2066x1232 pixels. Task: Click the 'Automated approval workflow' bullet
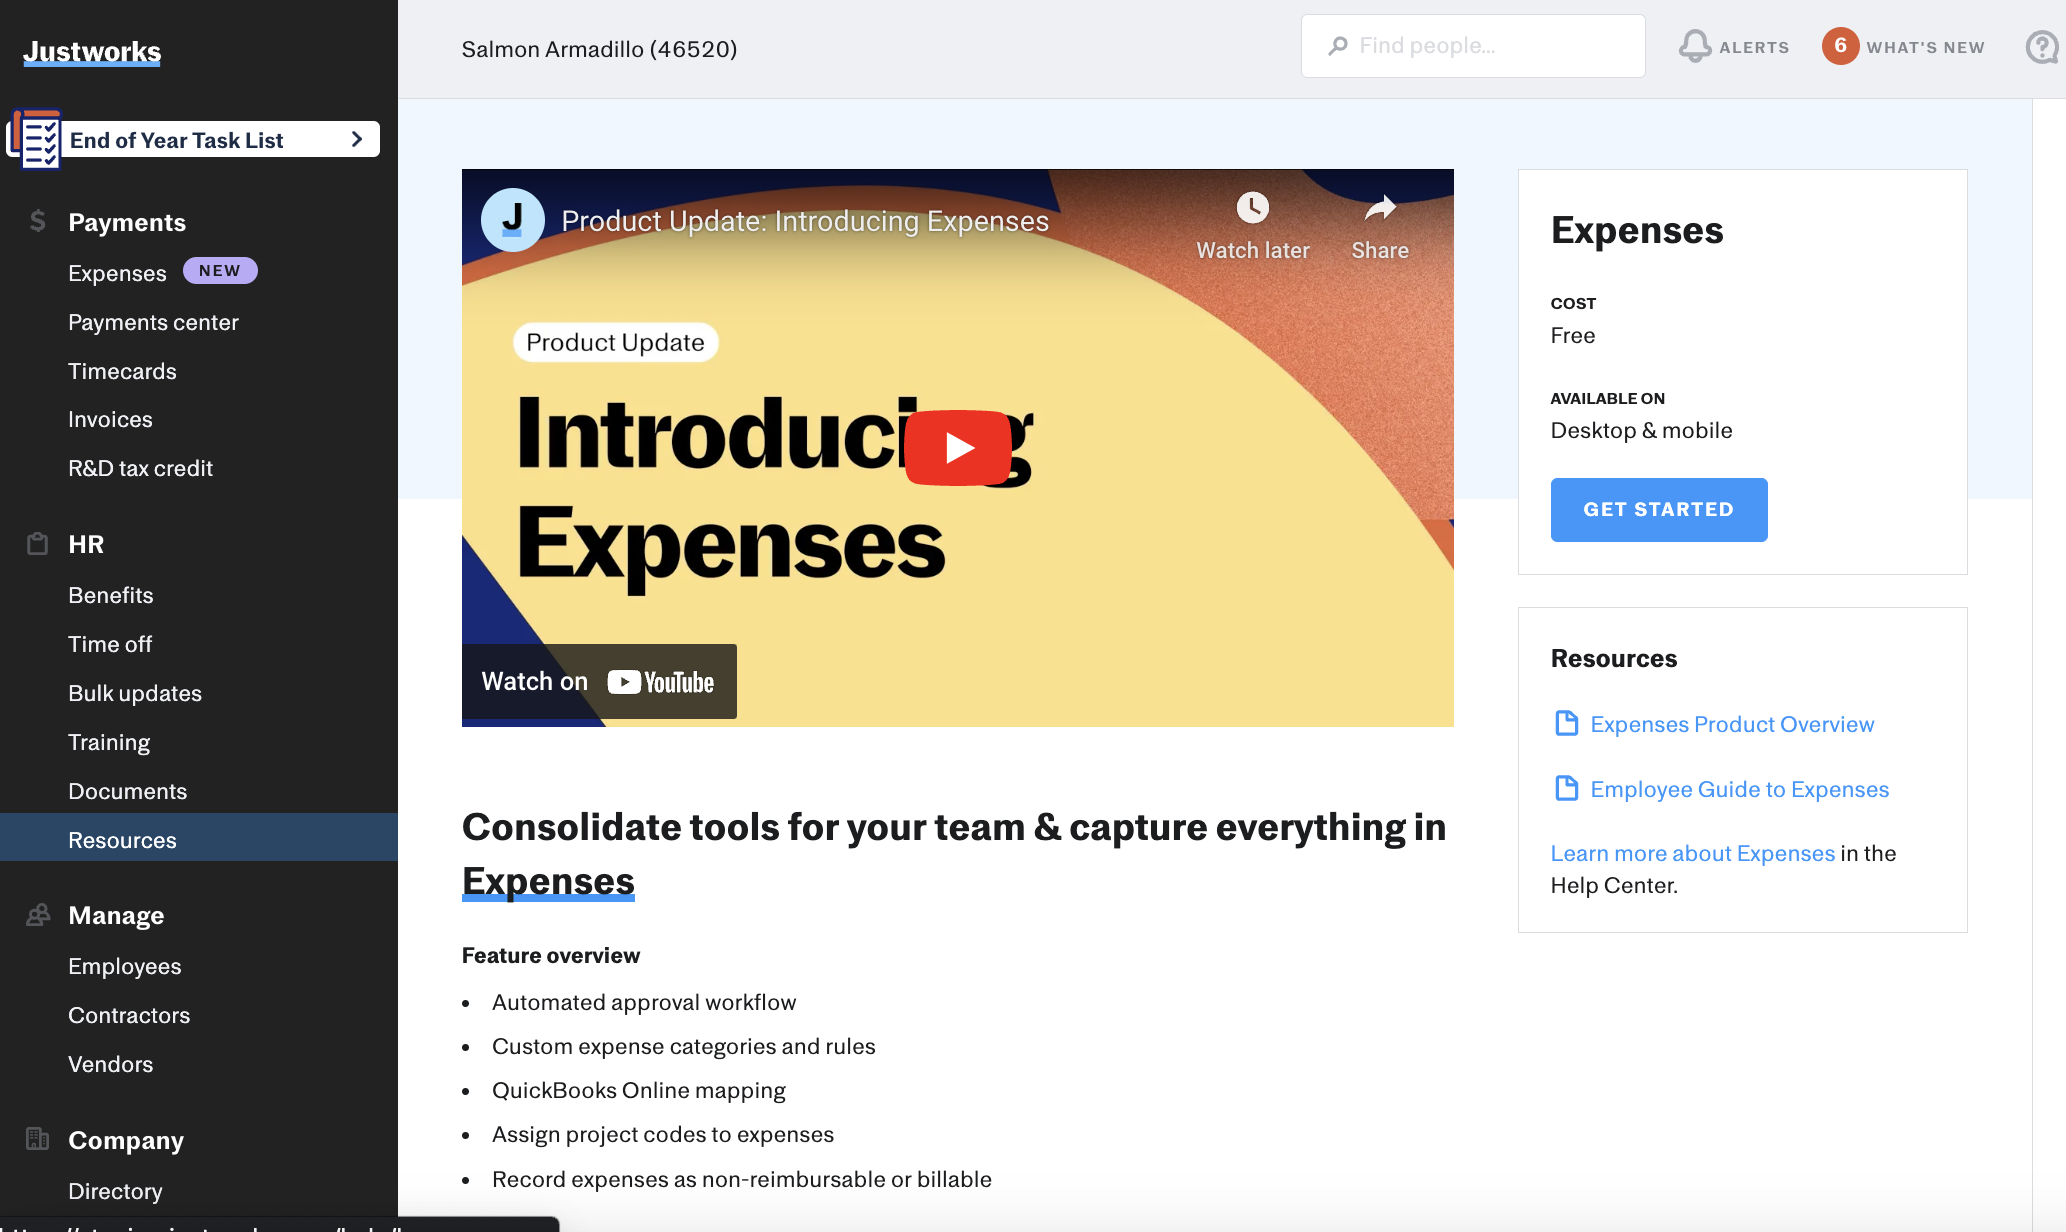coord(644,1002)
